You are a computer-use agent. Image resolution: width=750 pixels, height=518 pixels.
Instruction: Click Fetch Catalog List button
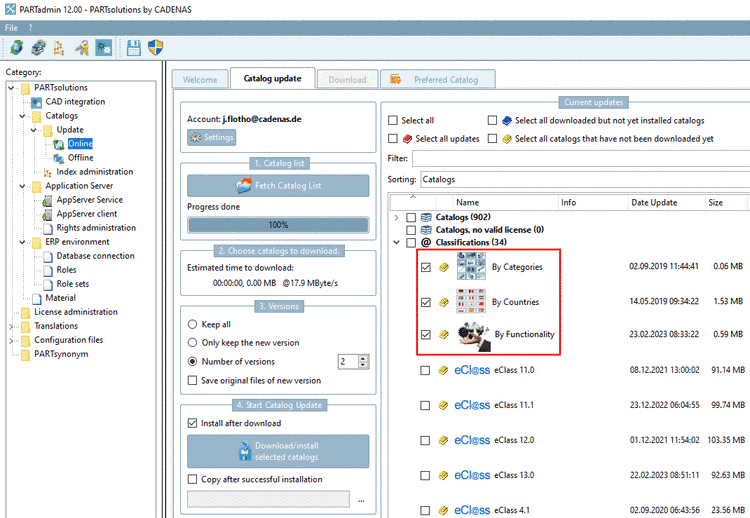[x=278, y=186]
